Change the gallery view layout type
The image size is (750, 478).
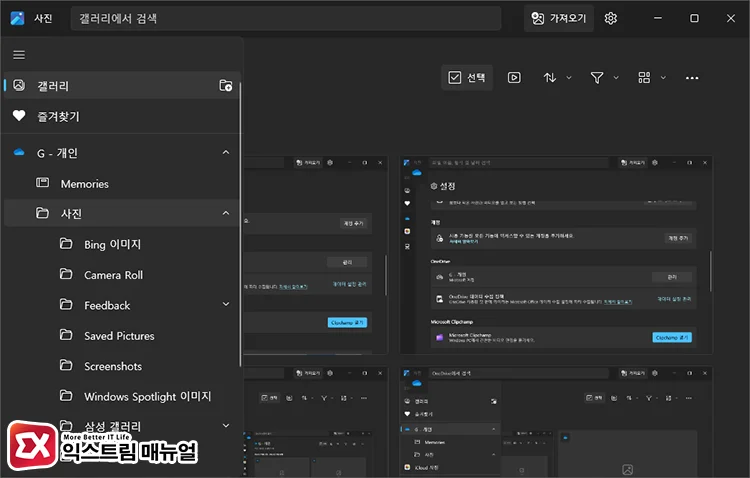[650, 78]
